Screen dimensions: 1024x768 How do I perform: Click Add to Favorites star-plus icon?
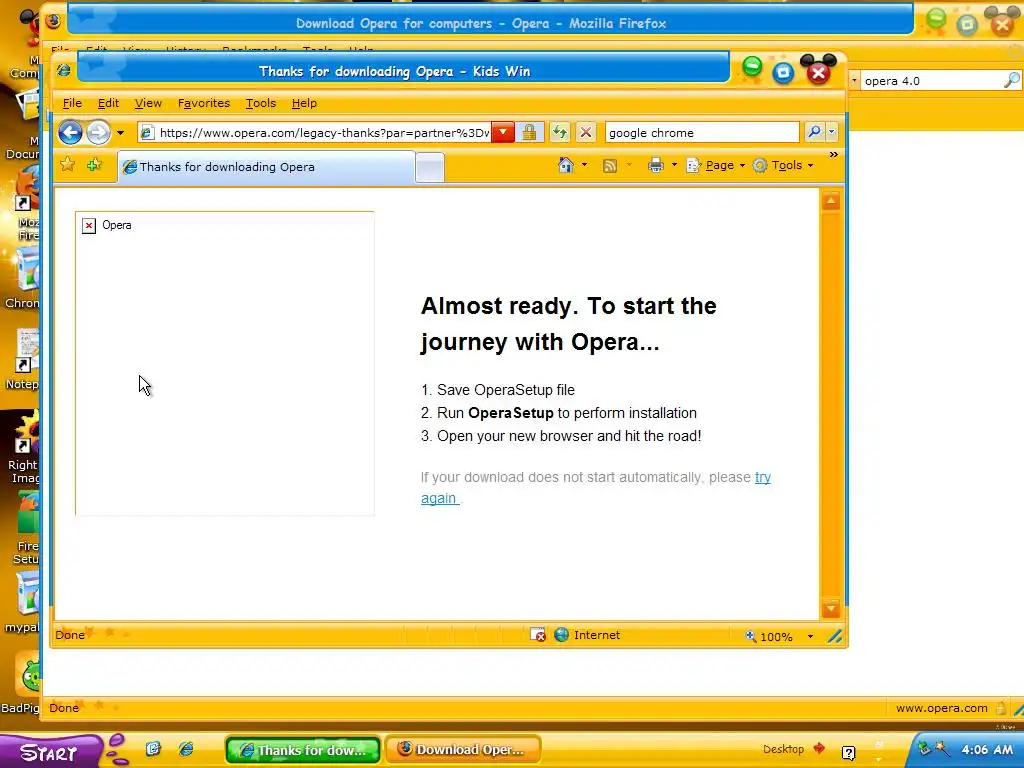(x=95, y=165)
